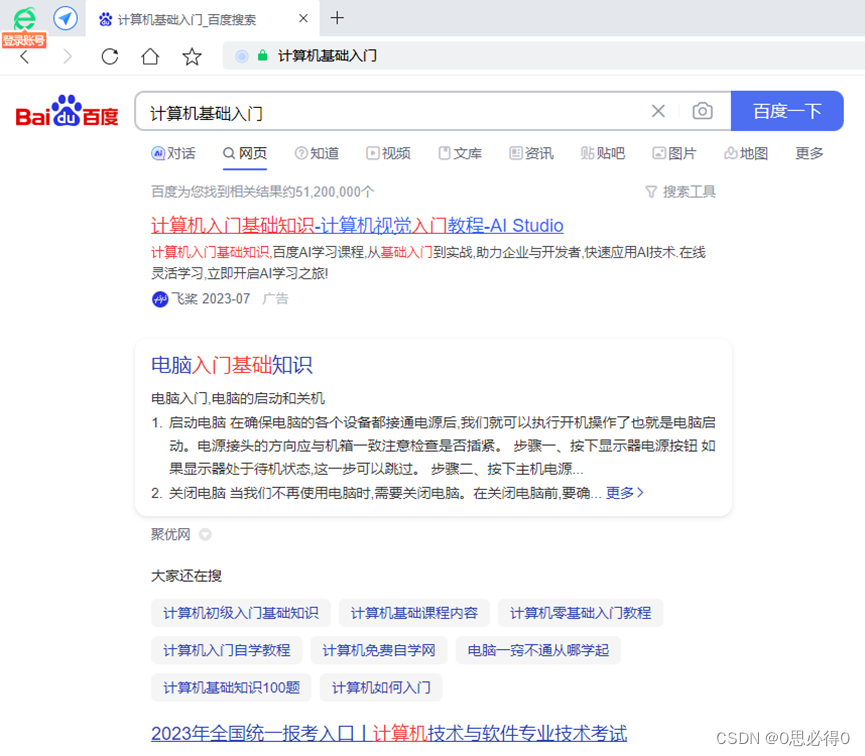Open 搜索工具 filter options

pyautogui.click(x=680, y=191)
